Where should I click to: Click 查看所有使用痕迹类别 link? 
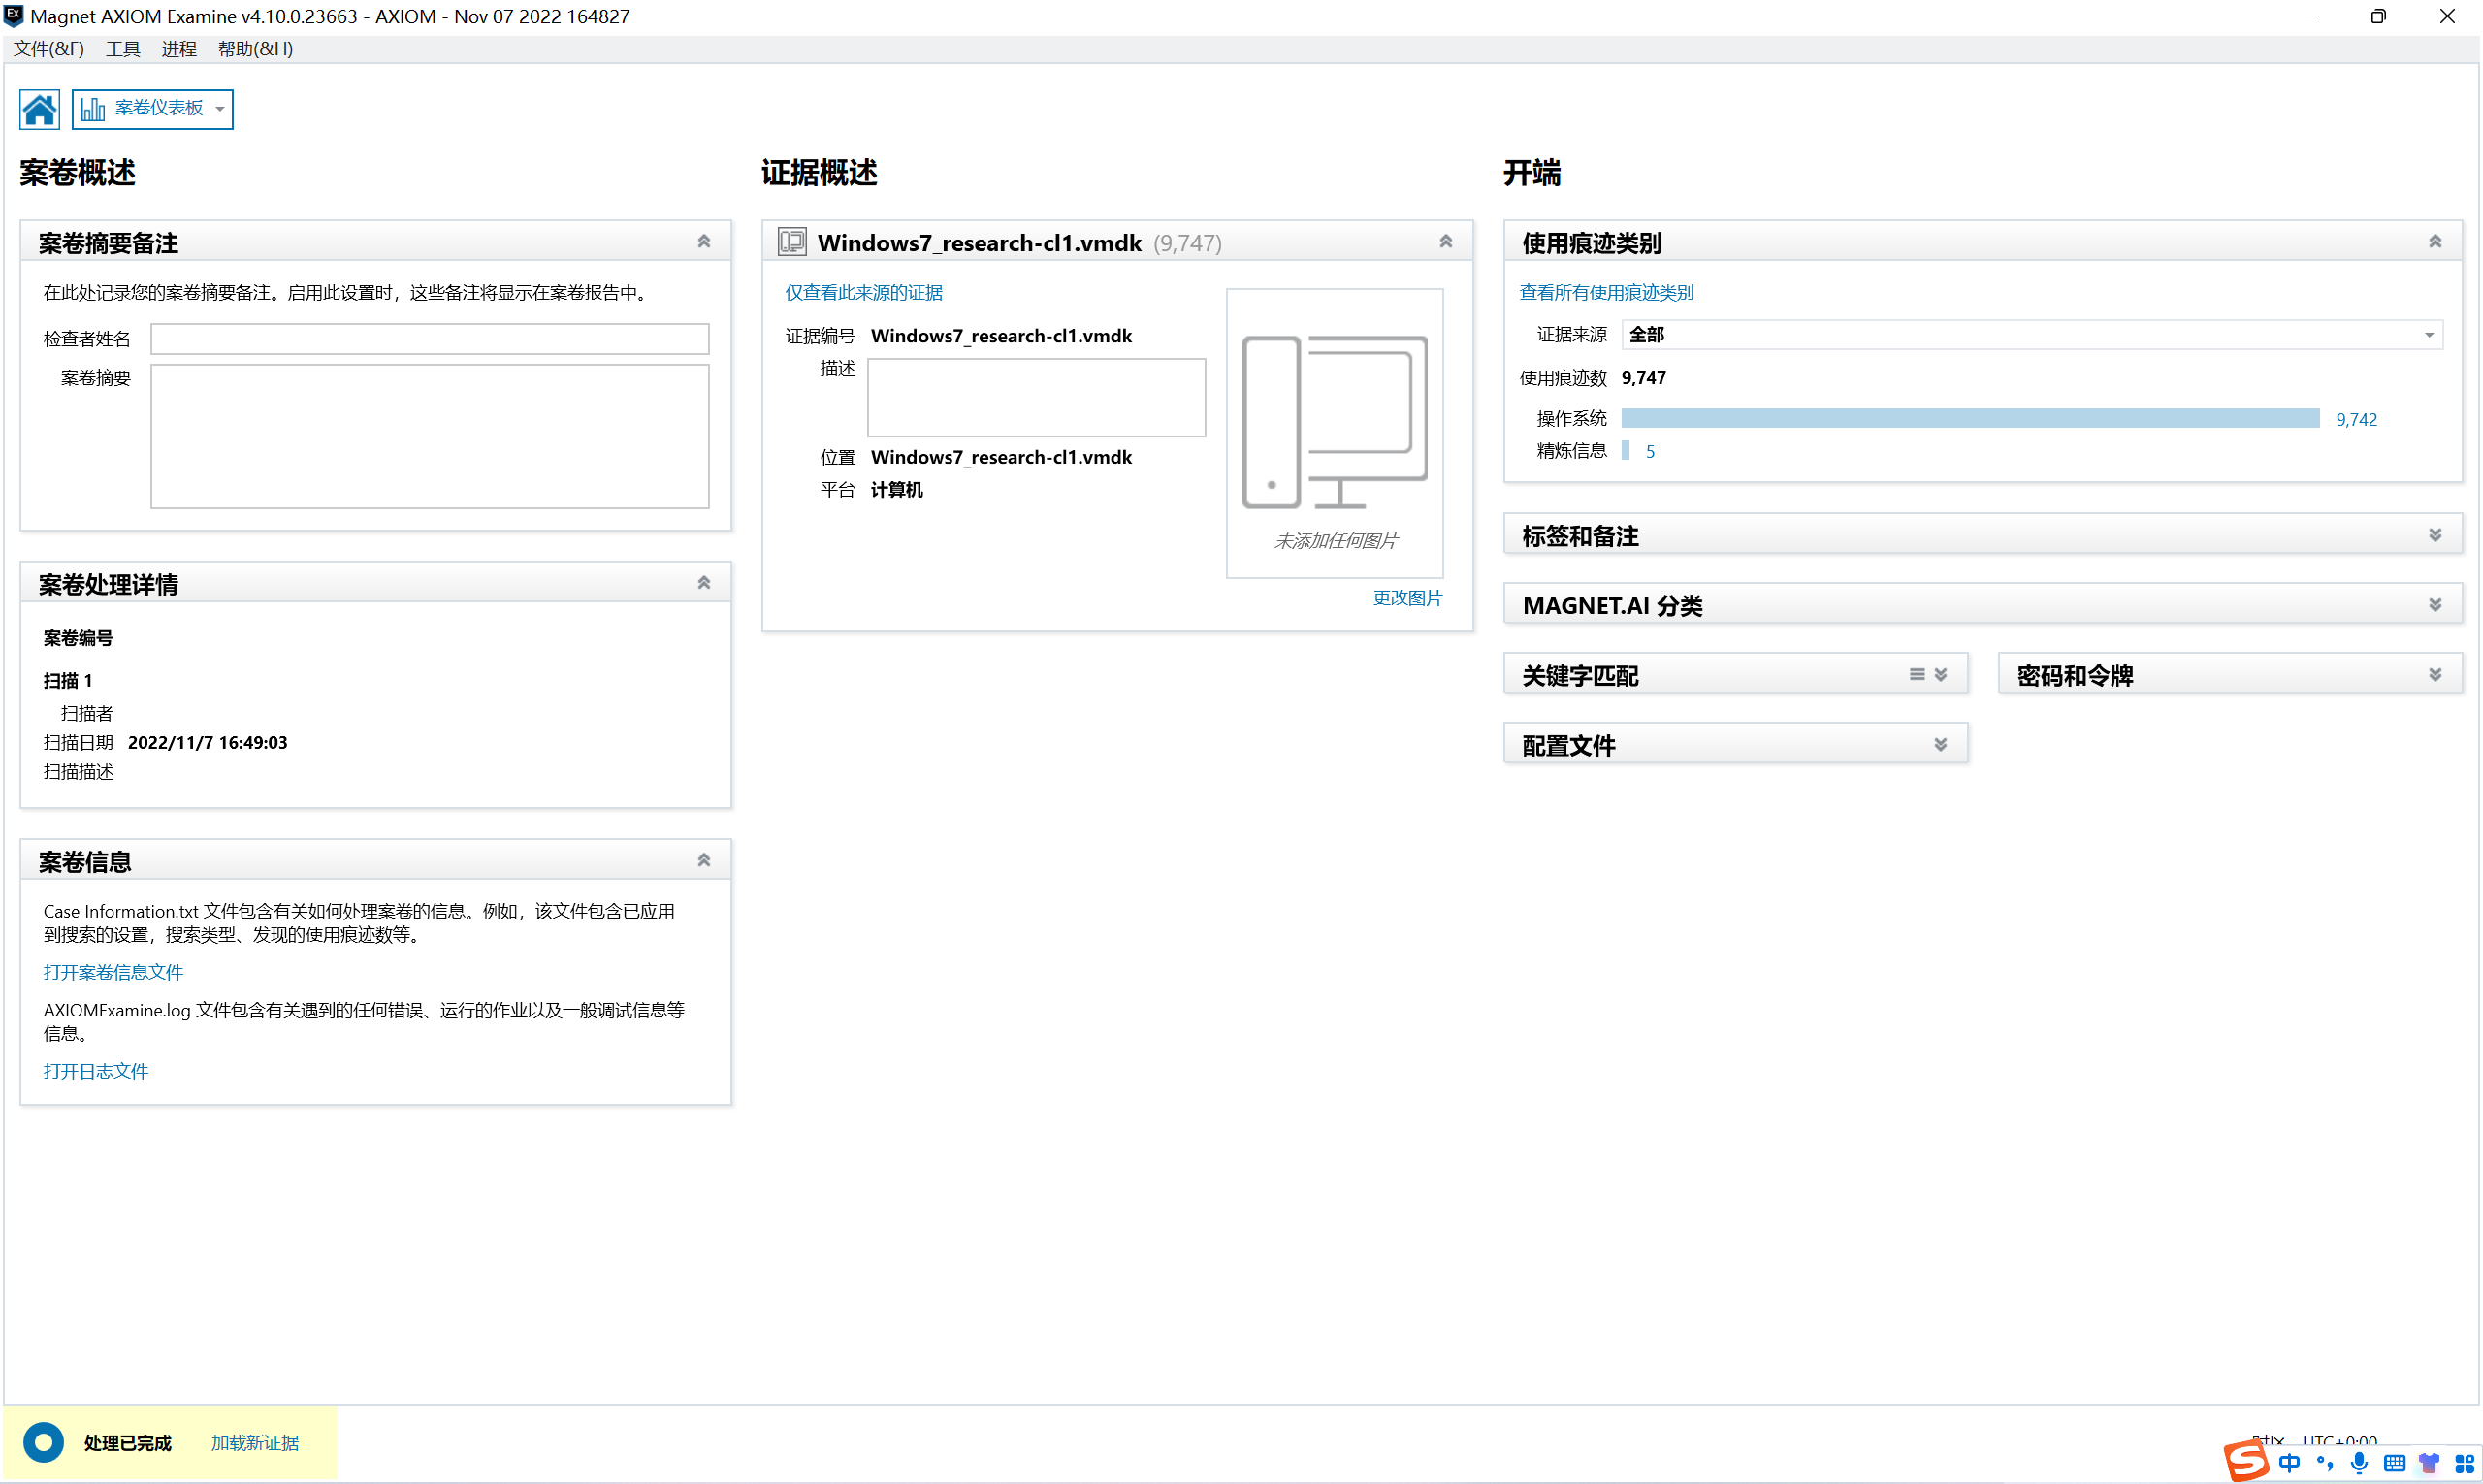(1607, 293)
